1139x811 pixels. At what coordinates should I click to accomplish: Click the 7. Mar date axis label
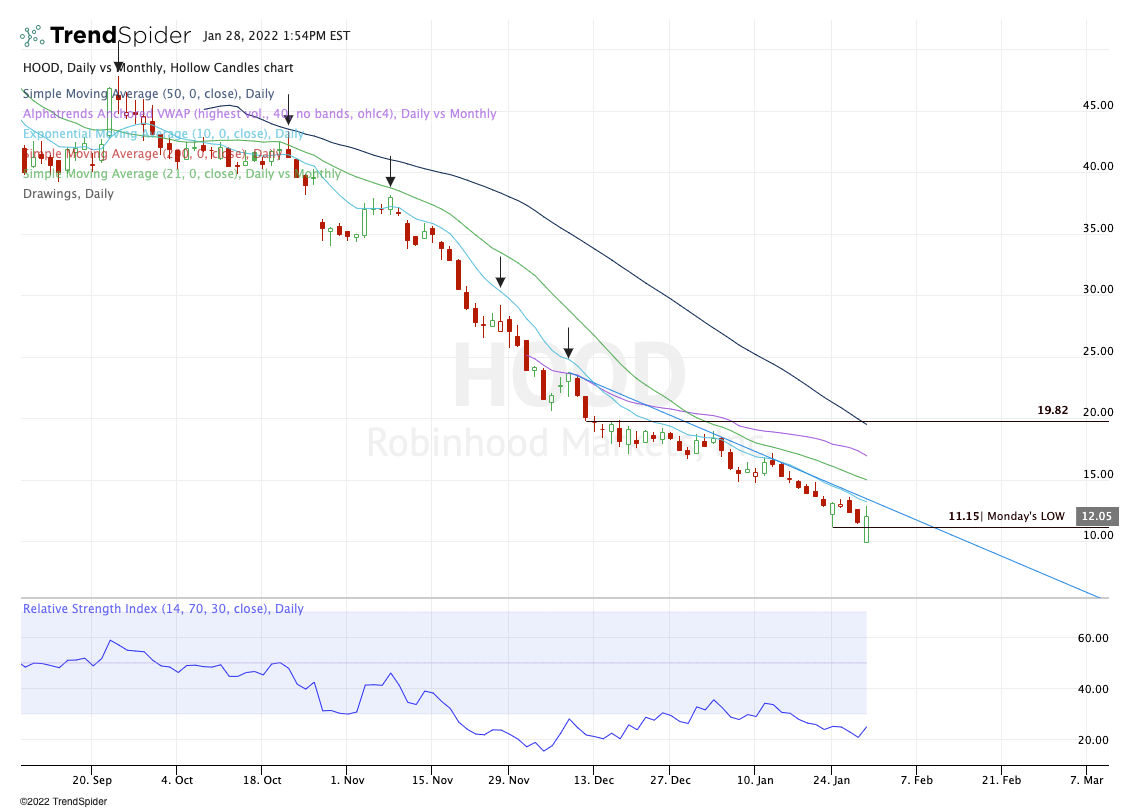click(1086, 780)
